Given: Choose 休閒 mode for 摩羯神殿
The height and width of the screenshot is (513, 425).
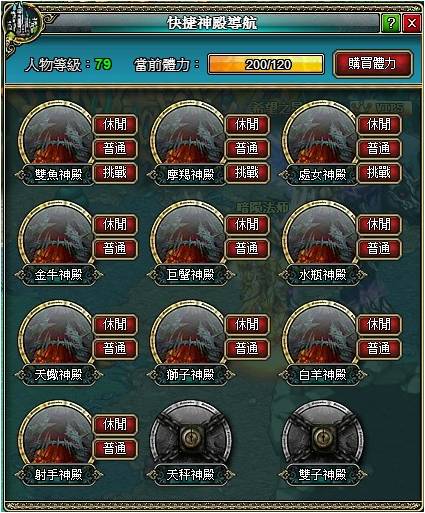Looking at the screenshot, I should coord(247,124).
